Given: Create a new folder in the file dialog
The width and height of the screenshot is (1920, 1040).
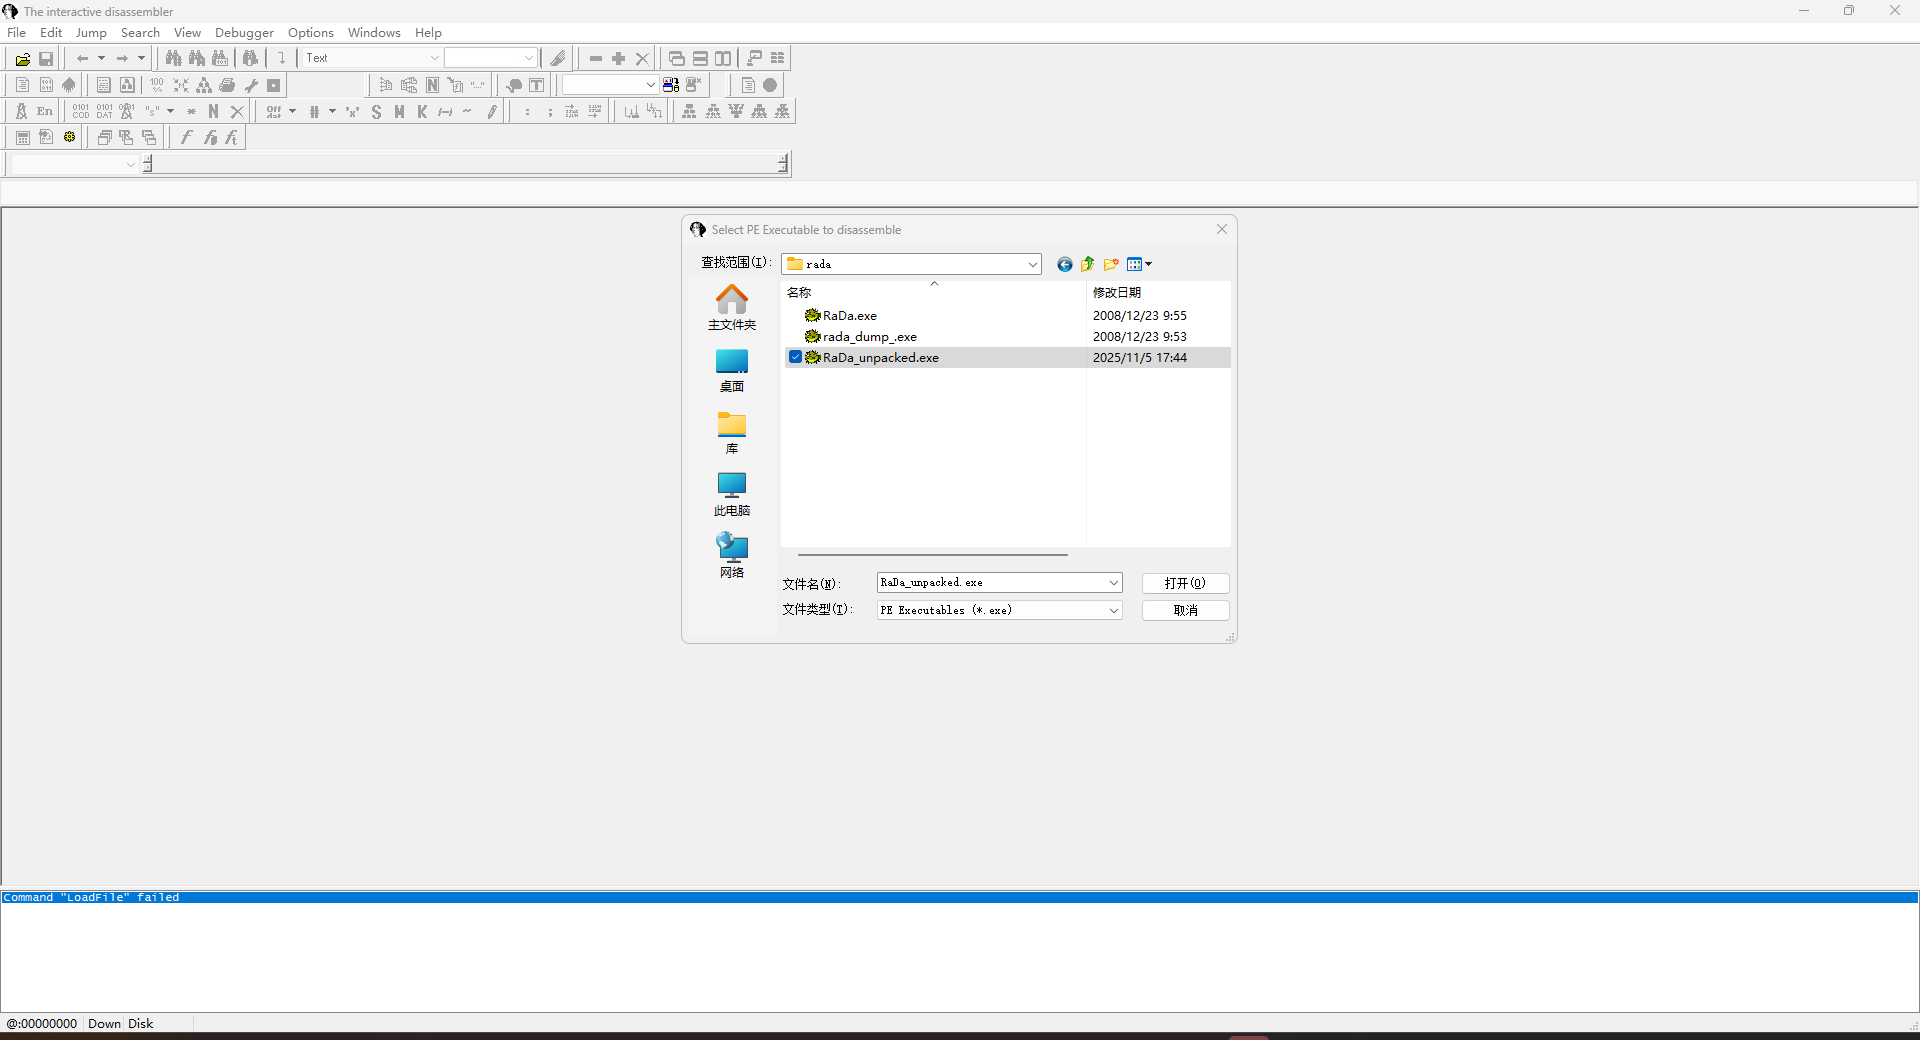Looking at the screenshot, I should (1111, 265).
